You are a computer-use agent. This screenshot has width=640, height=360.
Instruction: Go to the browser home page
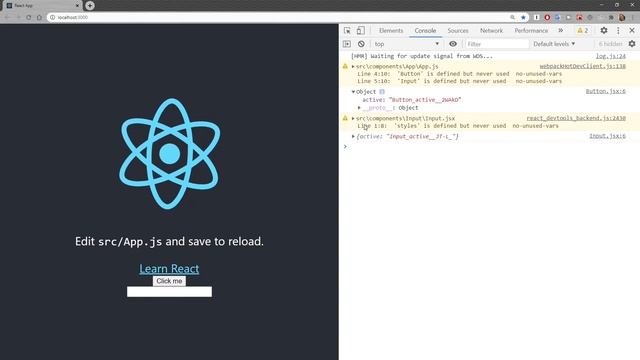tap(39, 18)
